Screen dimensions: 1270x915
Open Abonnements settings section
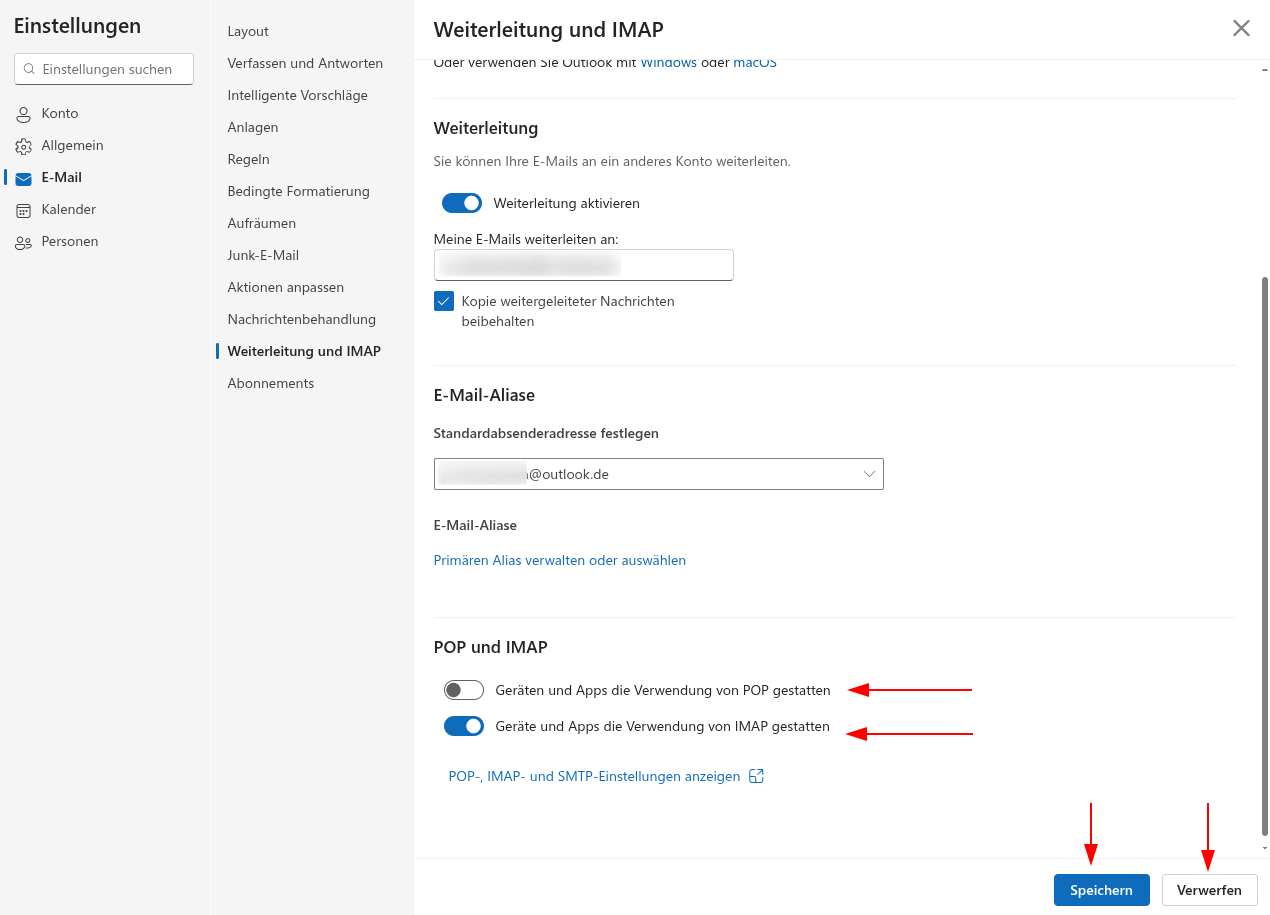[270, 383]
